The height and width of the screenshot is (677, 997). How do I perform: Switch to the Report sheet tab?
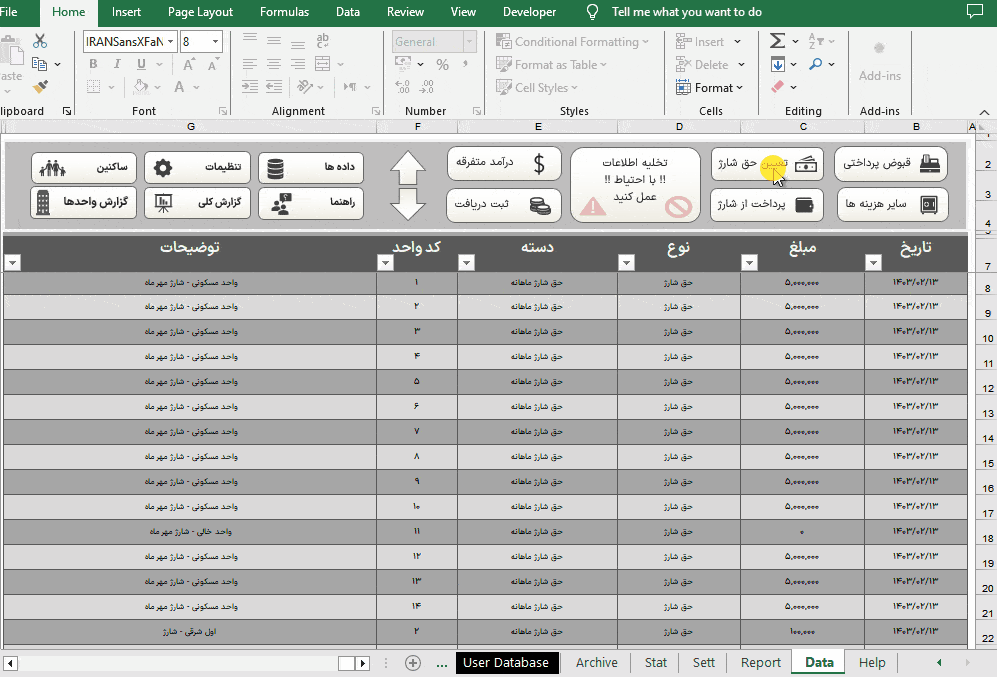[x=760, y=662]
